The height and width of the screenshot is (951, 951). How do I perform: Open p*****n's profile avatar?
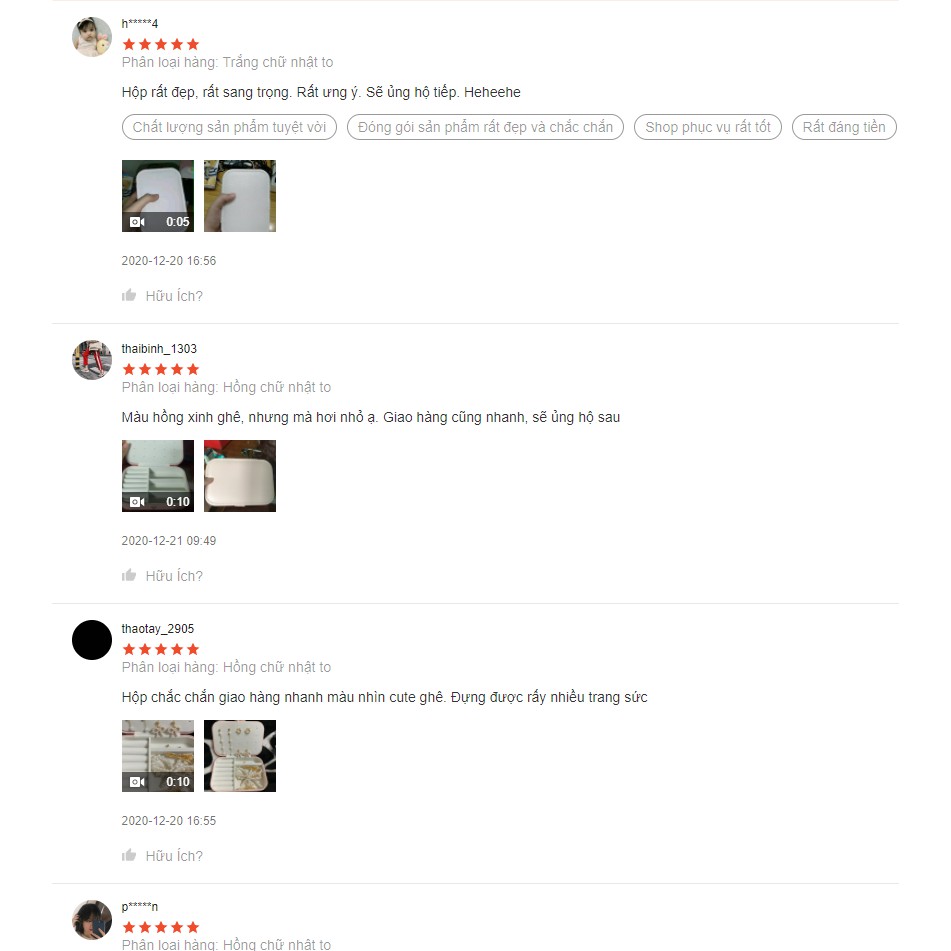tap(92, 919)
